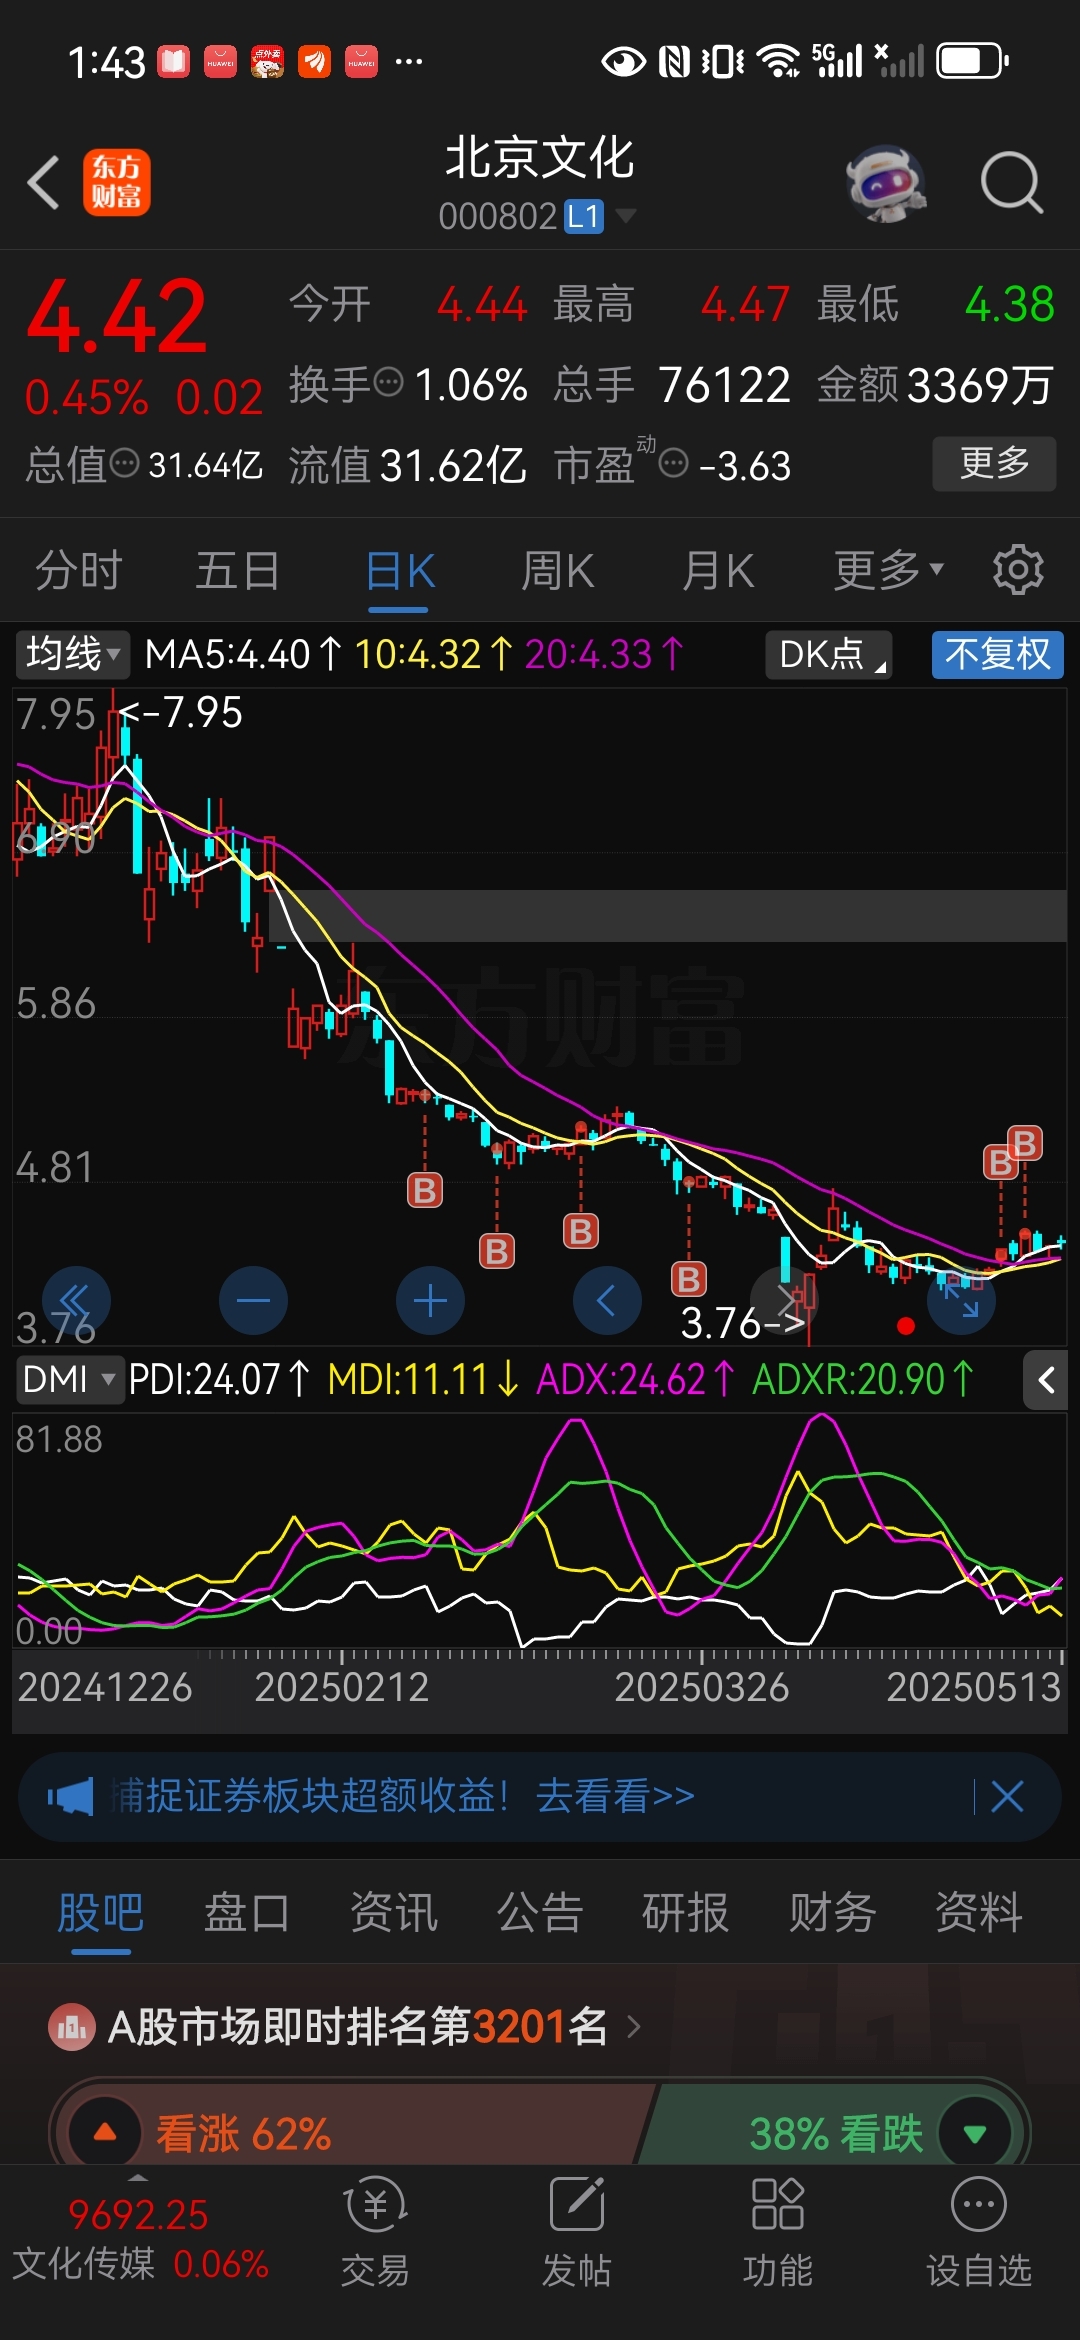Tap the 市盈 info icon

coord(674,463)
